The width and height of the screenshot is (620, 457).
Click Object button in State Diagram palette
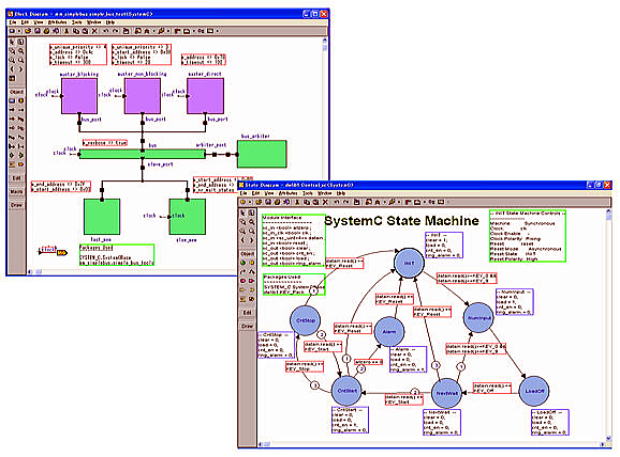[x=248, y=253]
